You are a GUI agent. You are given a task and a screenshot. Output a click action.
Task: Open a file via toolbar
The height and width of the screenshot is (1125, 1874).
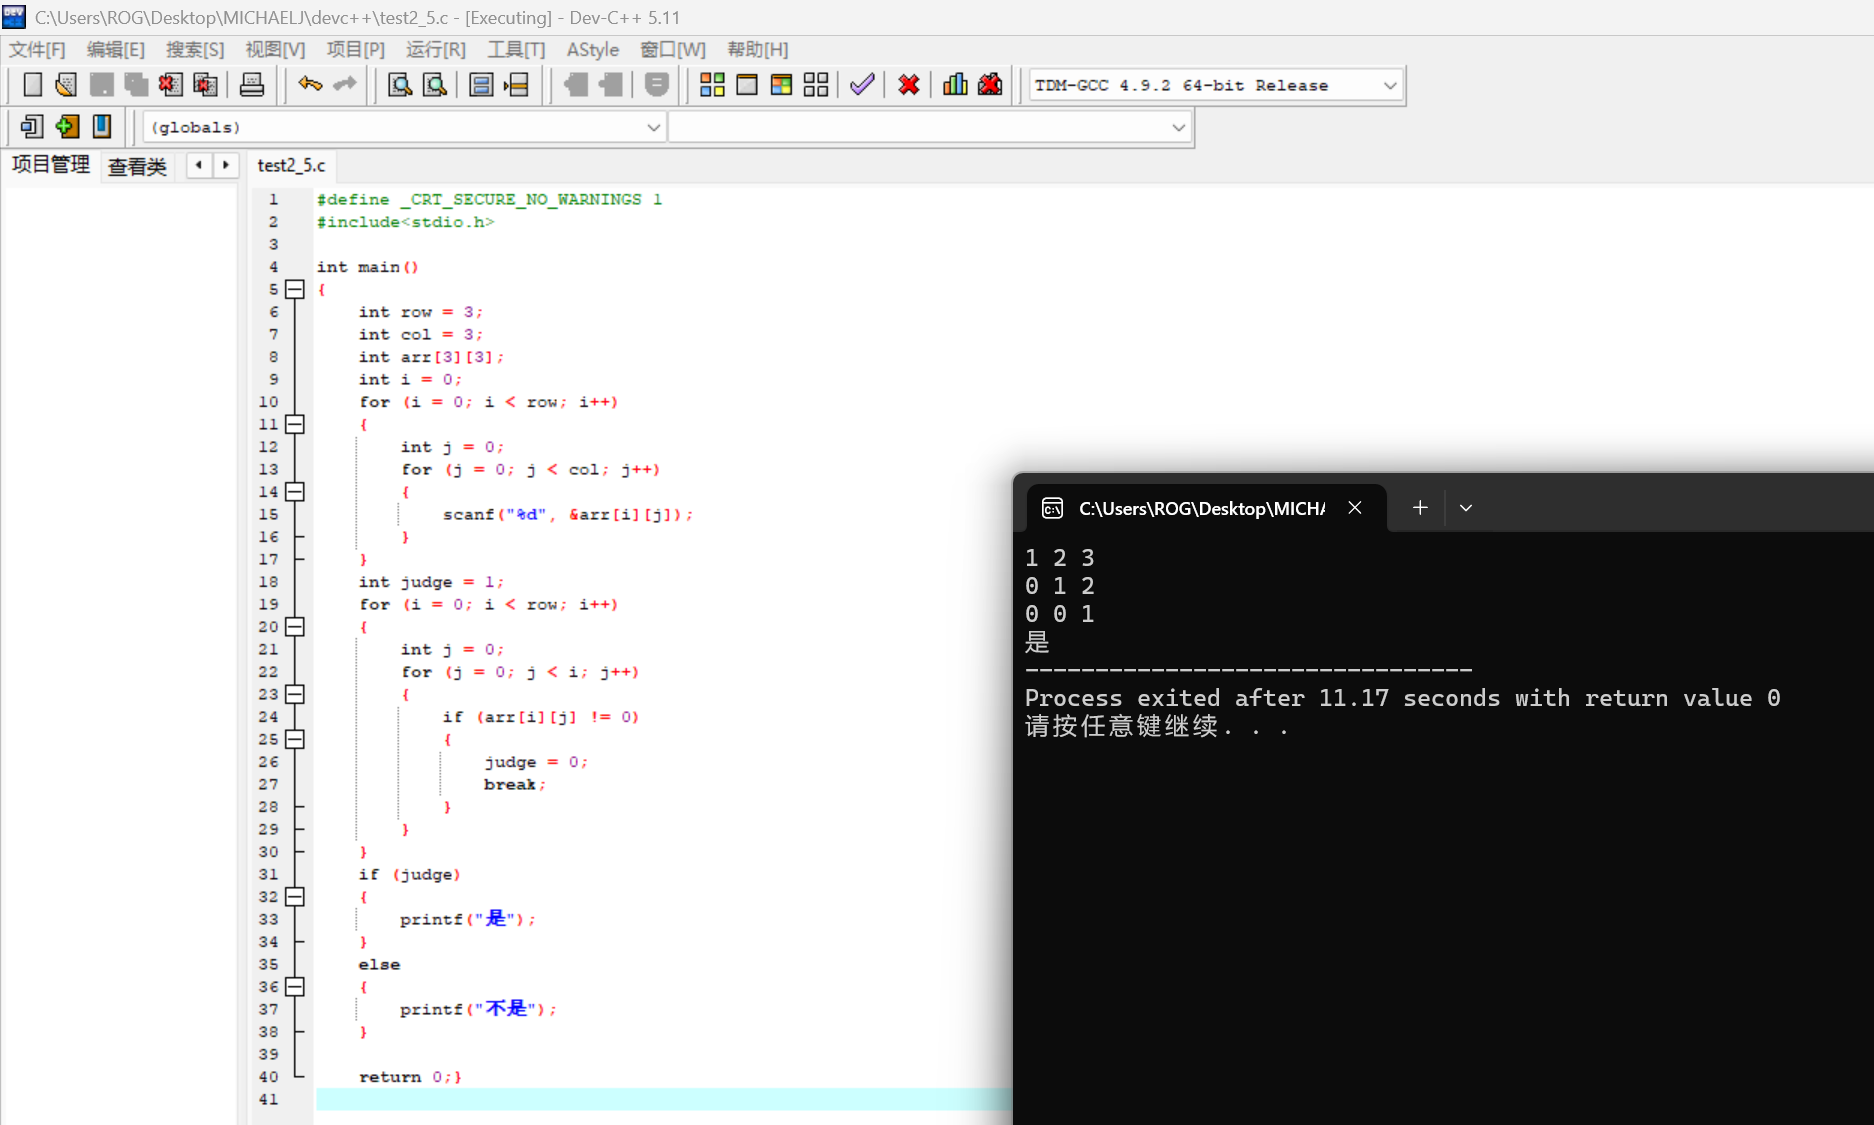[x=66, y=85]
